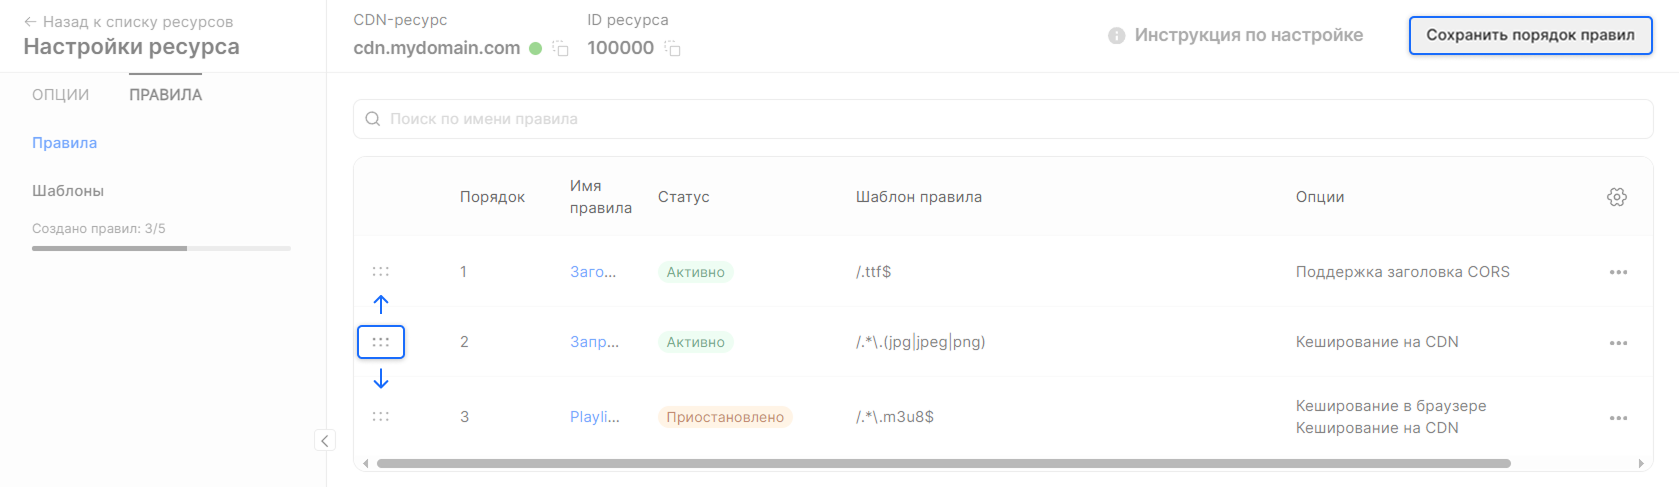Go back to the resources list
Screen dimensions: 1679x487
pos(128,22)
